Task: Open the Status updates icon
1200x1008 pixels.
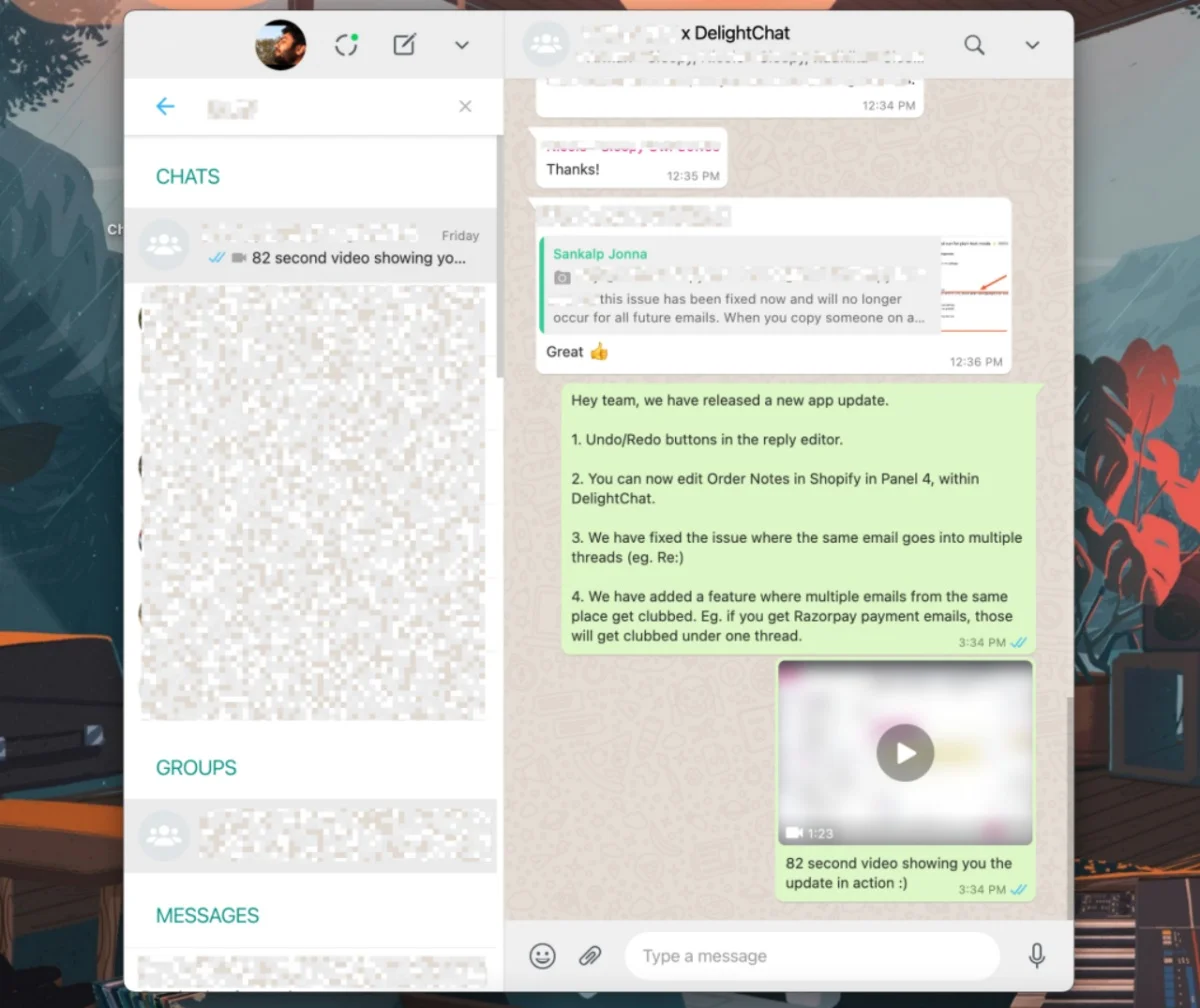Action: pyautogui.click(x=346, y=45)
